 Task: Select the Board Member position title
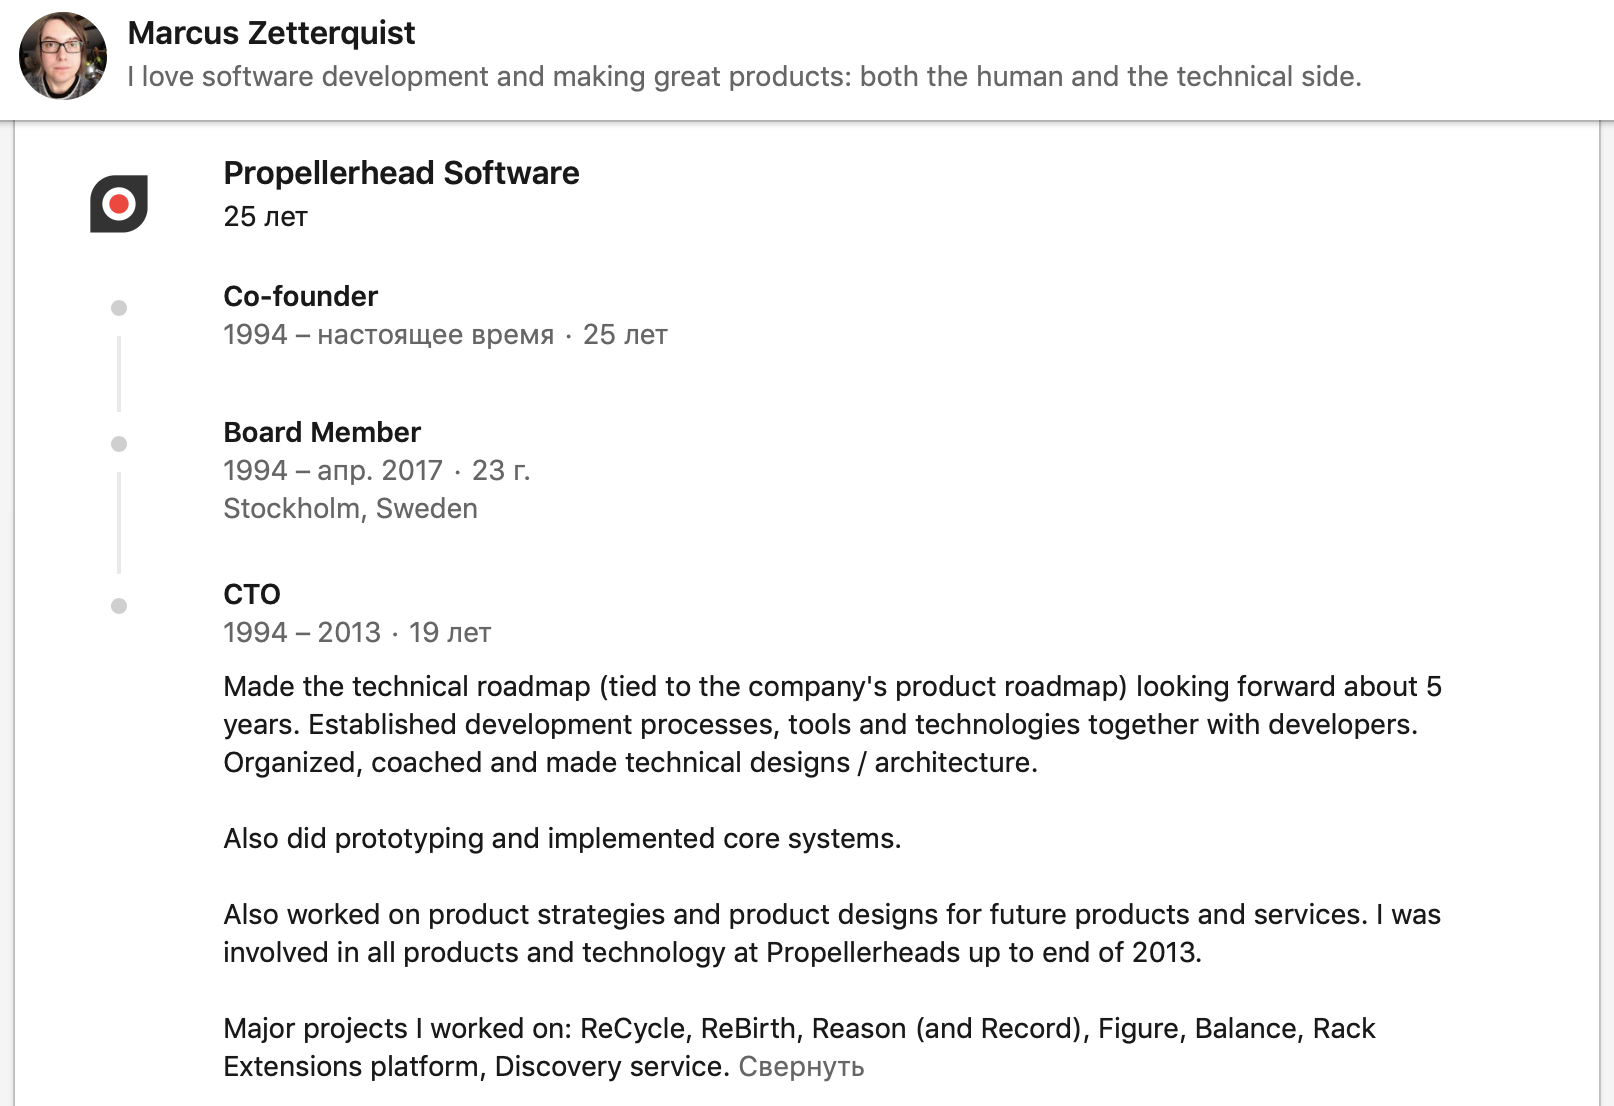(322, 432)
